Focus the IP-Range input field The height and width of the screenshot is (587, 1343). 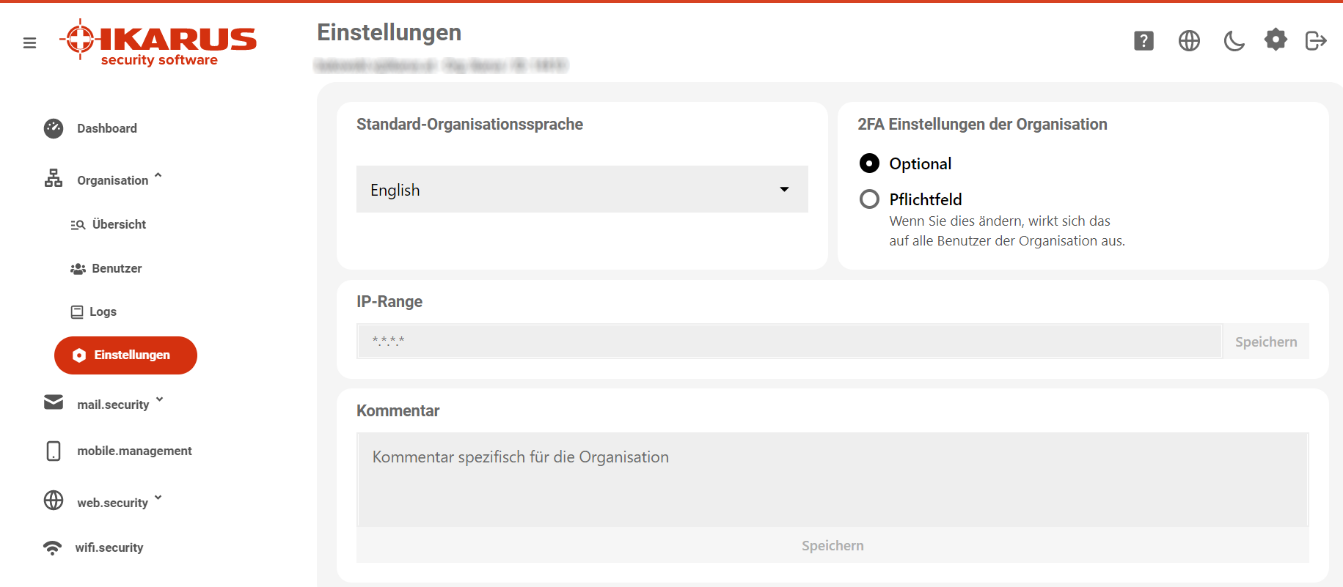point(789,341)
